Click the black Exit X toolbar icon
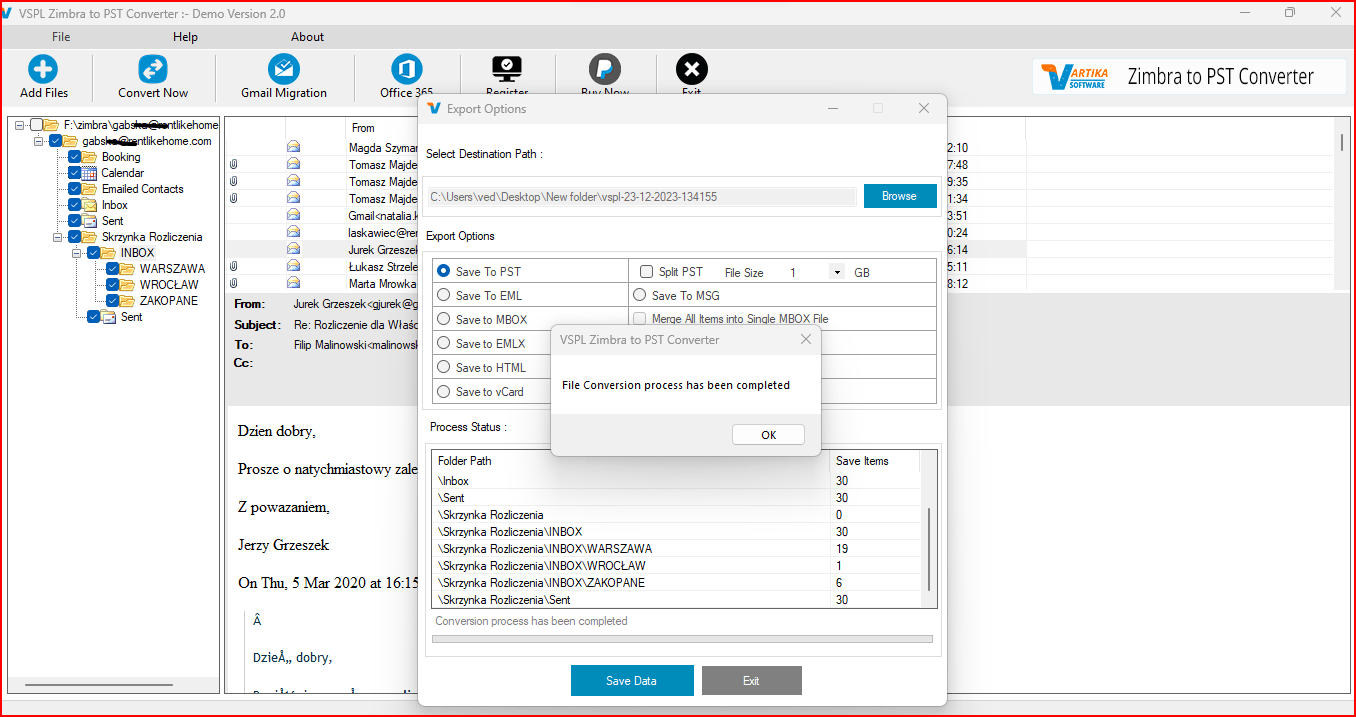This screenshot has height=717, width=1356. (691, 69)
